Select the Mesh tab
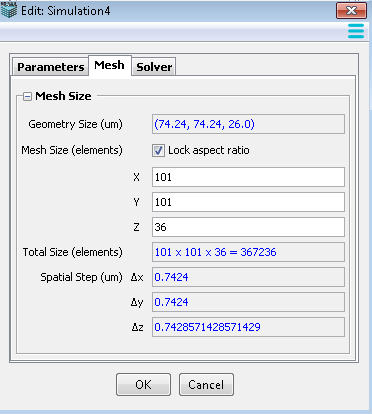The width and height of the screenshot is (372, 414). point(110,65)
